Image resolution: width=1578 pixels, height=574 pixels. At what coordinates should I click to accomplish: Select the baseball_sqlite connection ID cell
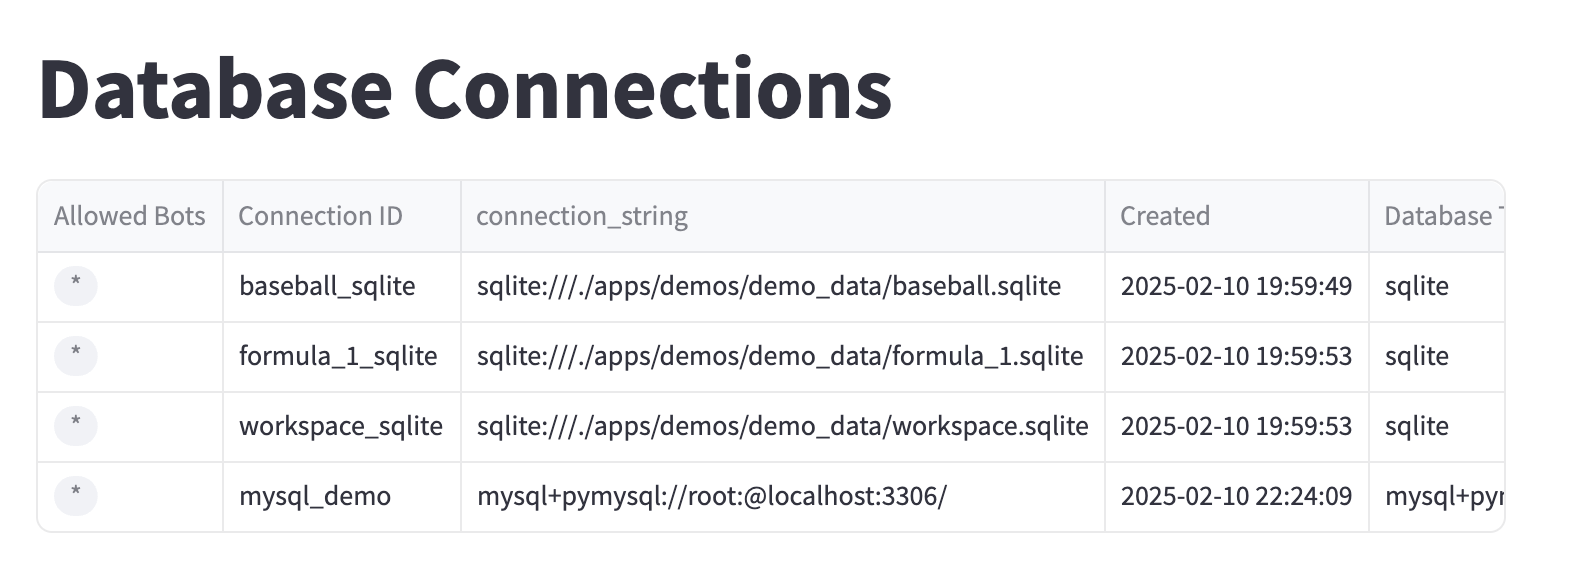coord(342,287)
